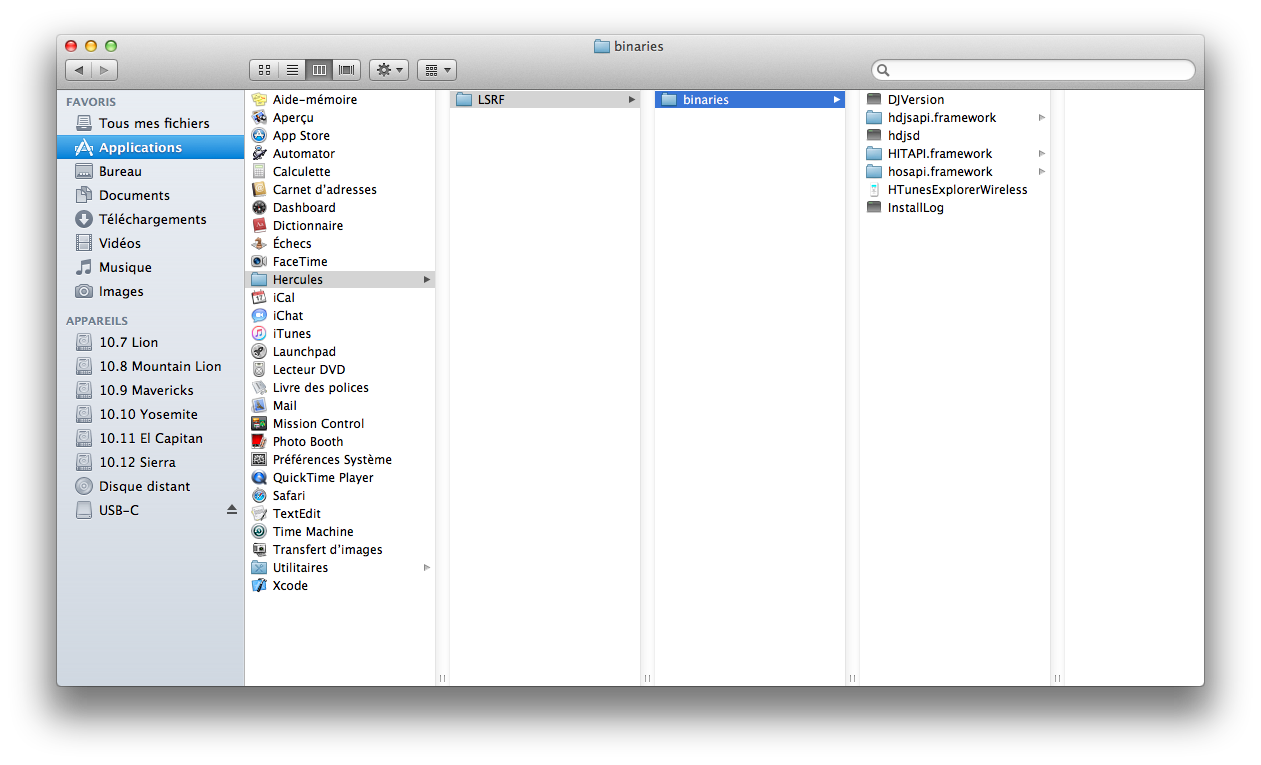Select FaceTime application
Image resolution: width=1261 pixels, height=765 pixels.
(x=341, y=261)
